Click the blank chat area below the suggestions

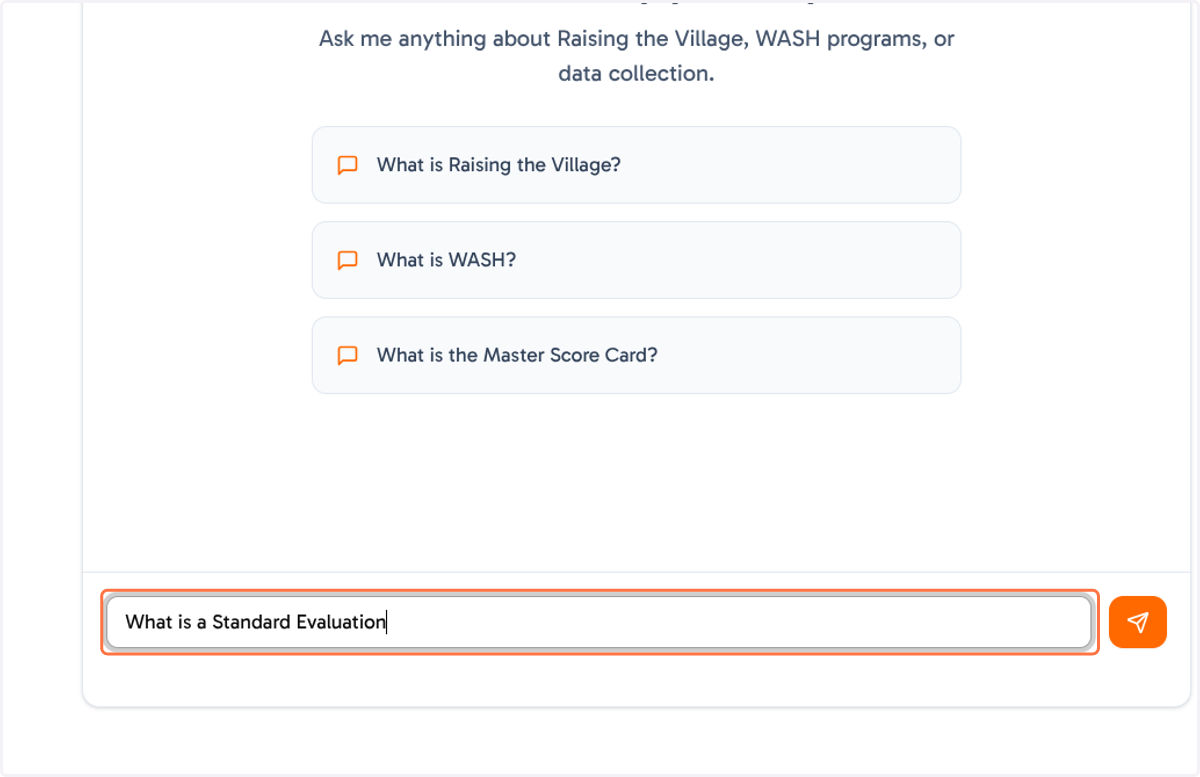coord(636,480)
